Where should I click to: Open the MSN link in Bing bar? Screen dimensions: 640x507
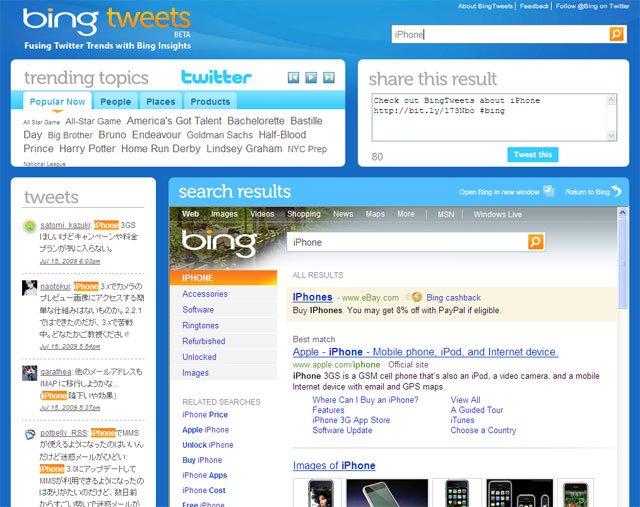point(446,214)
